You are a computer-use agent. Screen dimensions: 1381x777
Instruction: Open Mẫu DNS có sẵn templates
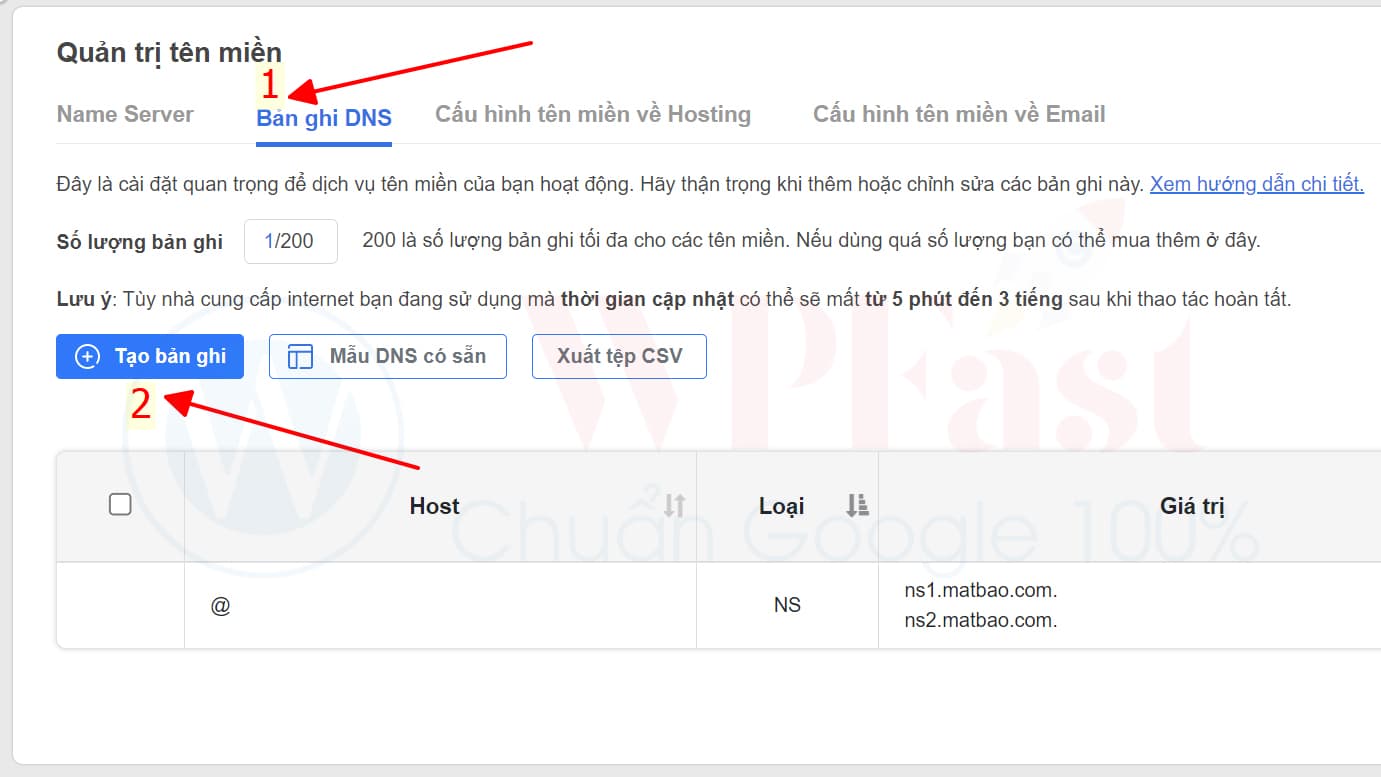[388, 357]
